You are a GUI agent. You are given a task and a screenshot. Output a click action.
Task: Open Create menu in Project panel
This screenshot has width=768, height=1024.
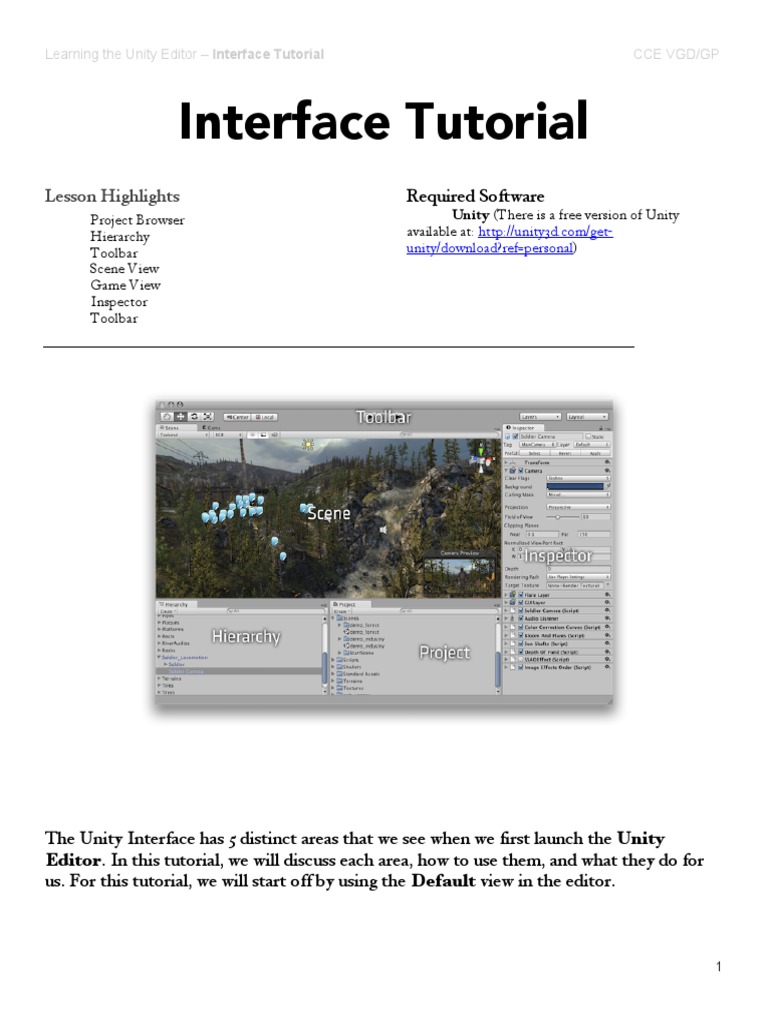(x=341, y=611)
